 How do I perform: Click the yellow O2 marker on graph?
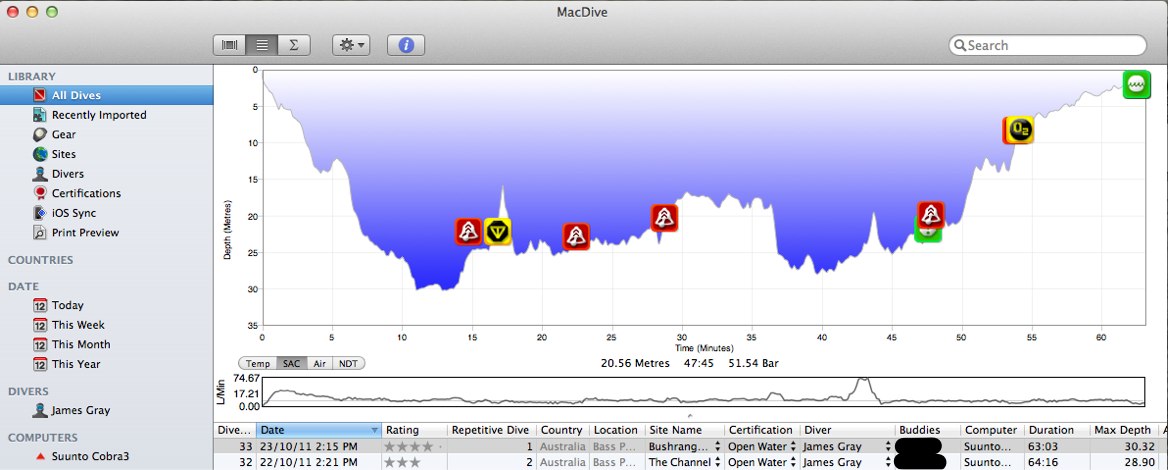(1018, 129)
